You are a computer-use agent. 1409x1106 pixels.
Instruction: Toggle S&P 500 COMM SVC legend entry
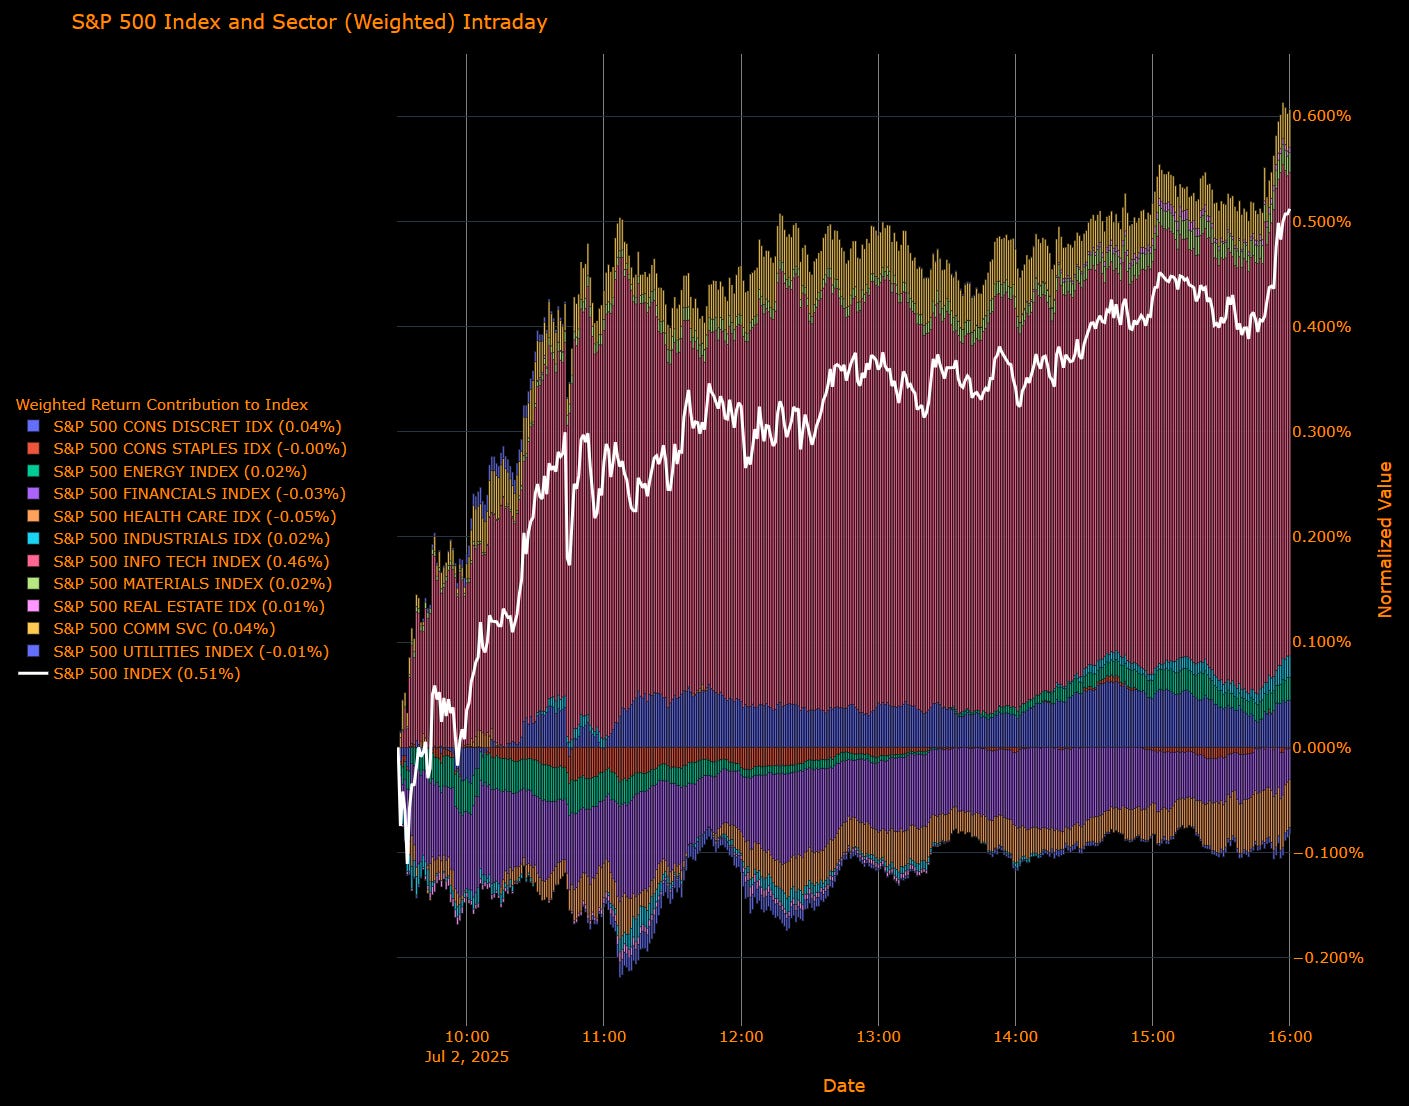coord(164,629)
